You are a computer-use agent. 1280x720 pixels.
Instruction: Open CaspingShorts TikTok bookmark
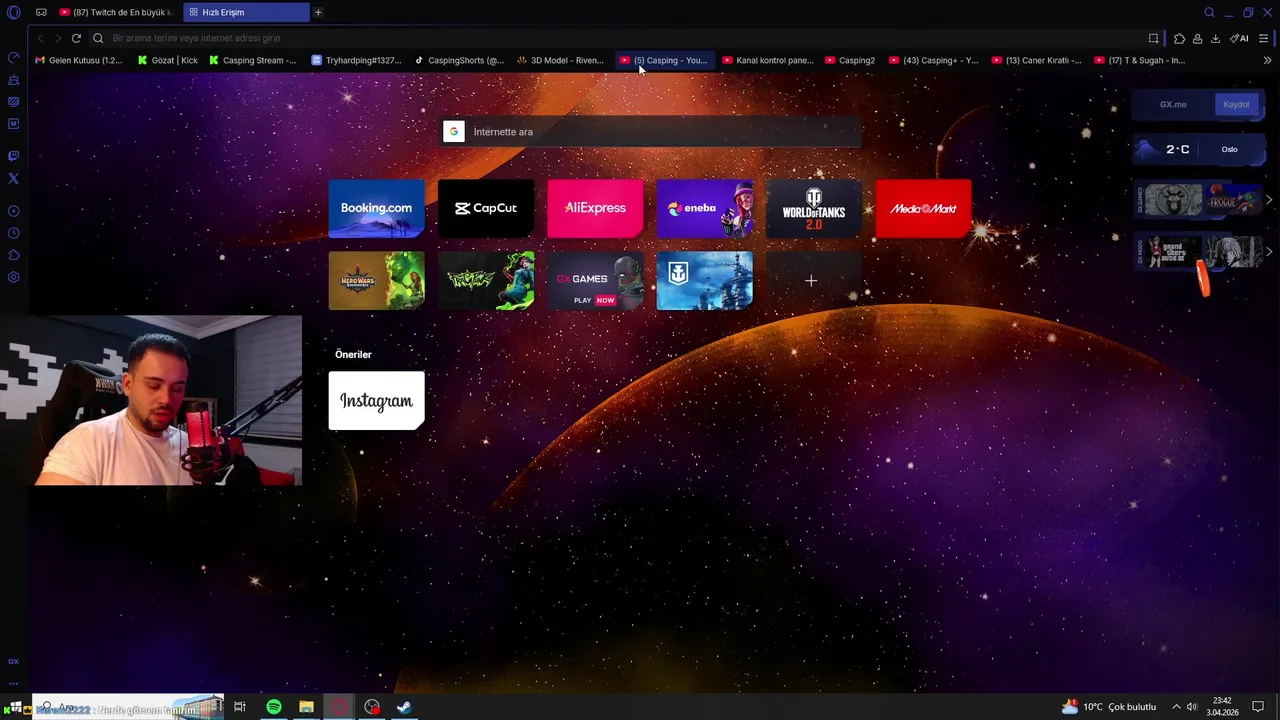[460, 60]
